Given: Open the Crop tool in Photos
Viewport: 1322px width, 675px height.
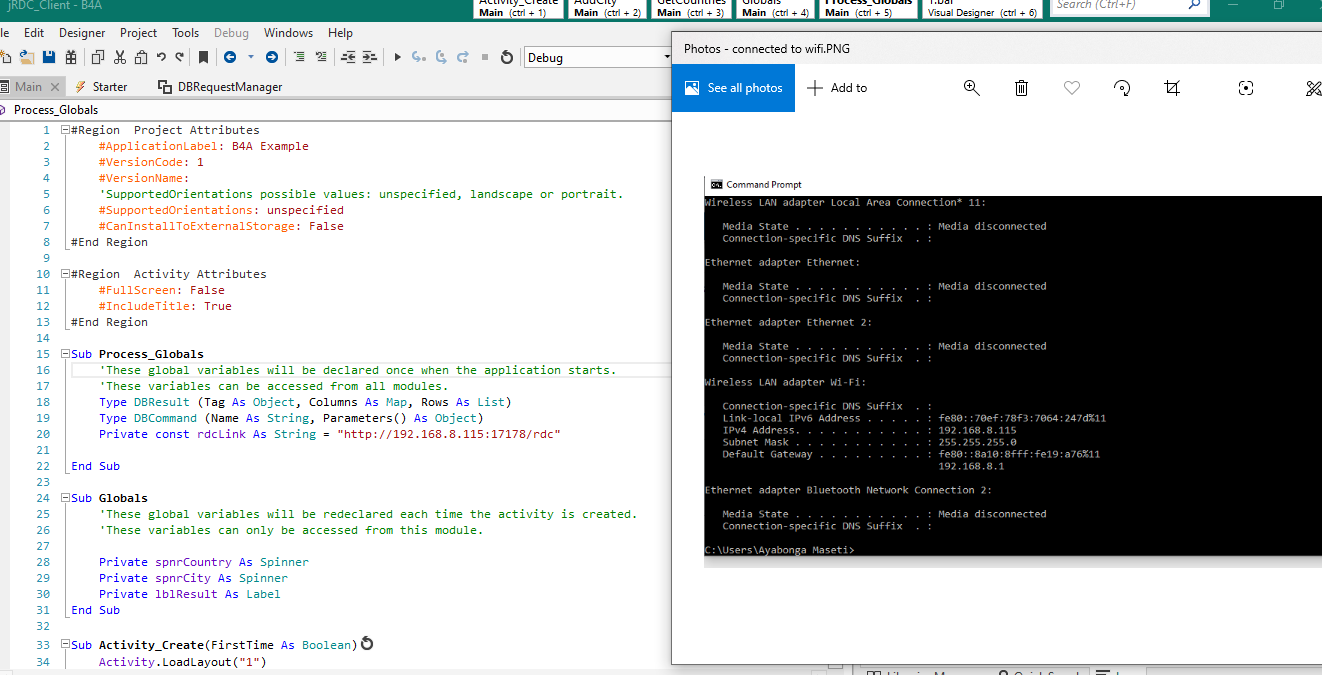Looking at the screenshot, I should [1172, 88].
